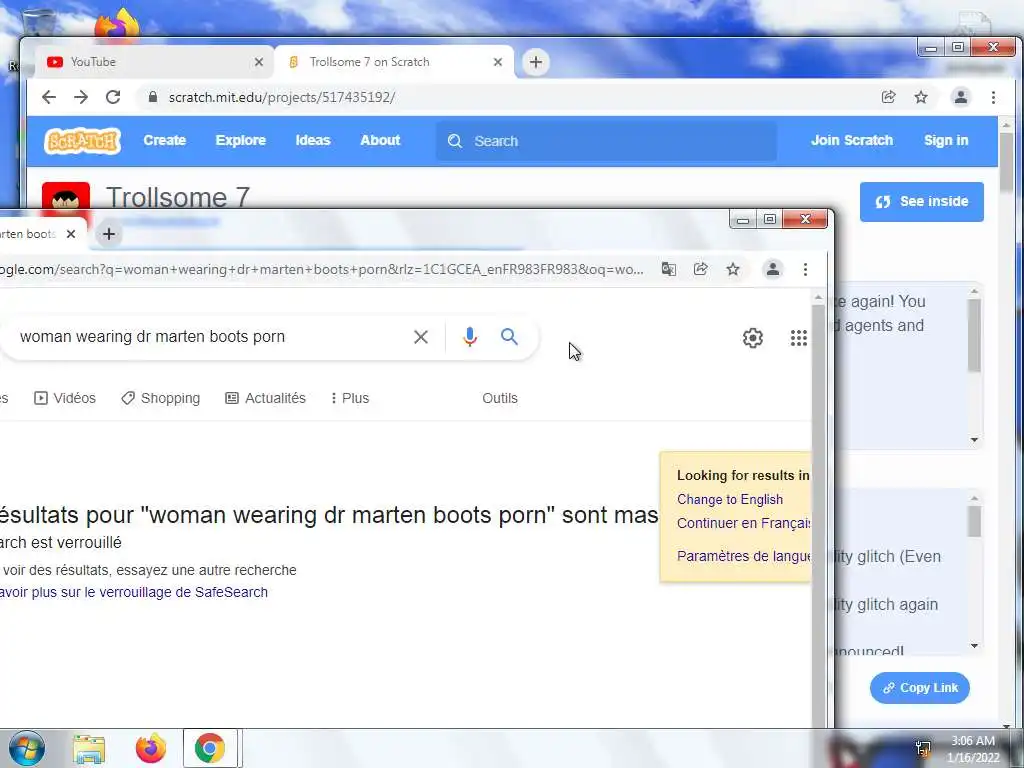Click the Scratch search field

(x=606, y=141)
